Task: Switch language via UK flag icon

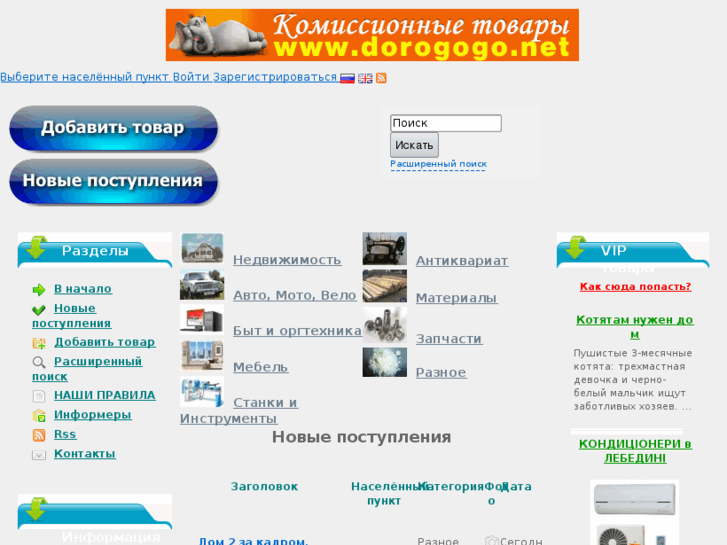Action: pos(365,78)
